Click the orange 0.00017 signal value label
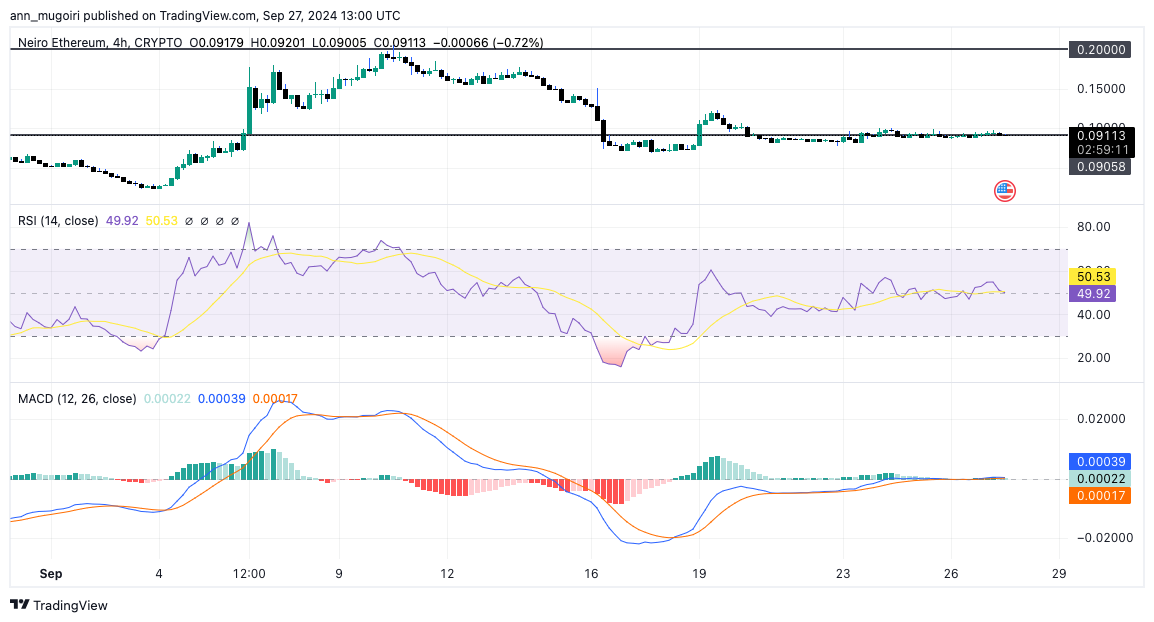This screenshot has height=622, width=1154. [x=1099, y=495]
